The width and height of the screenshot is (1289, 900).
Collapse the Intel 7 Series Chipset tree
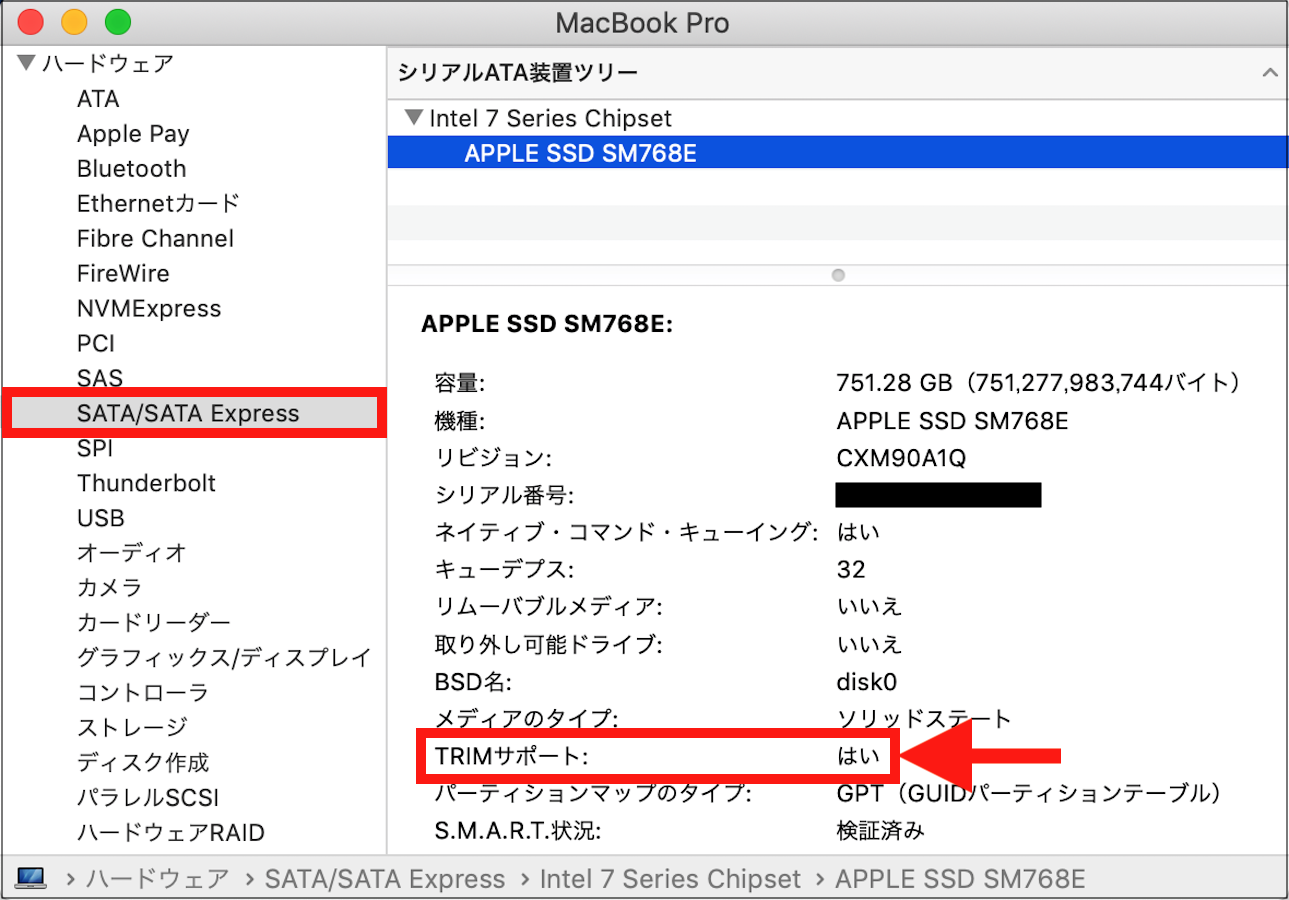(x=414, y=118)
